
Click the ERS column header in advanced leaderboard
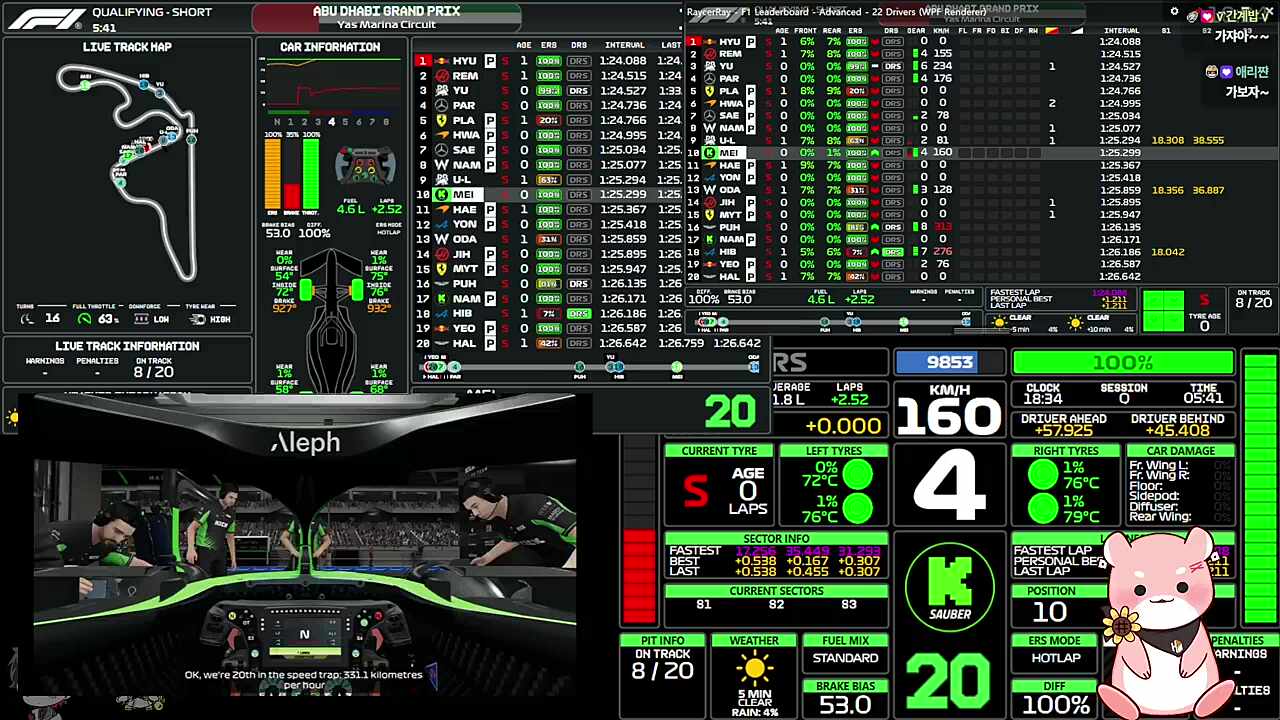tap(855, 31)
